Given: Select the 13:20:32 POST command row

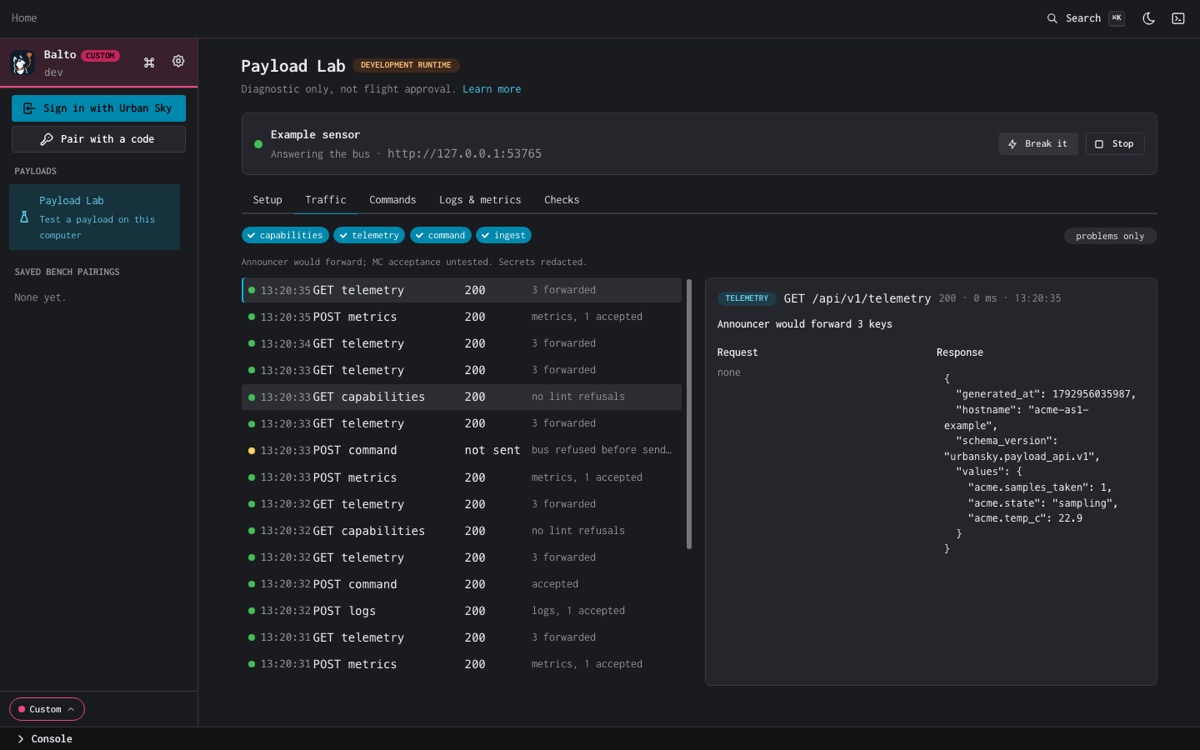Looking at the screenshot, I should click(x=462, y=584).
